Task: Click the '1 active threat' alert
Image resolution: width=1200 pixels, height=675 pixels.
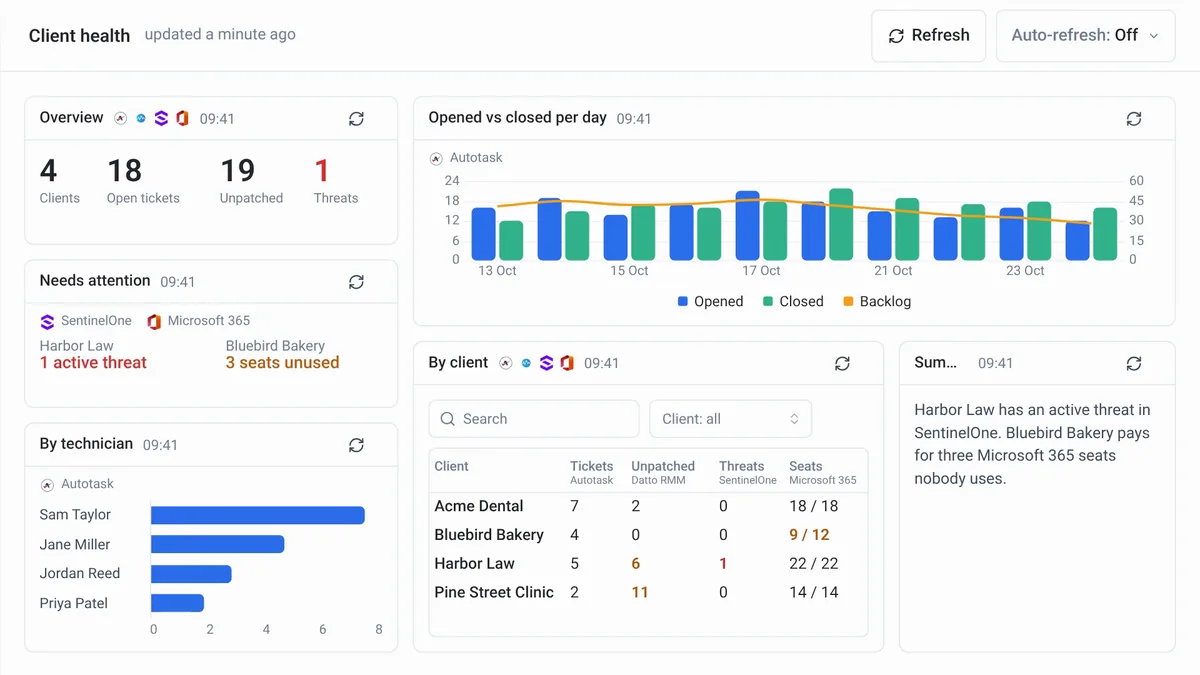Action: point(93,363)
